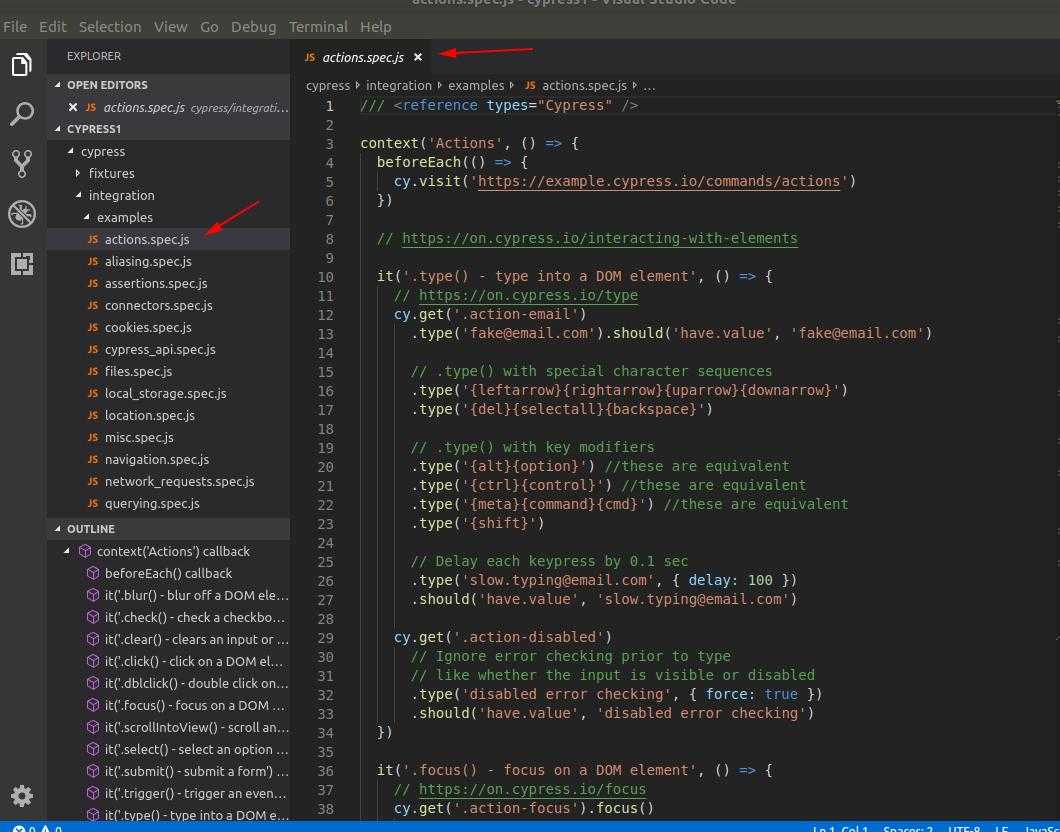Viewport: 1060px width, 832px height.
Task: Open the Extensions view icon
Action: coord(22,263)
